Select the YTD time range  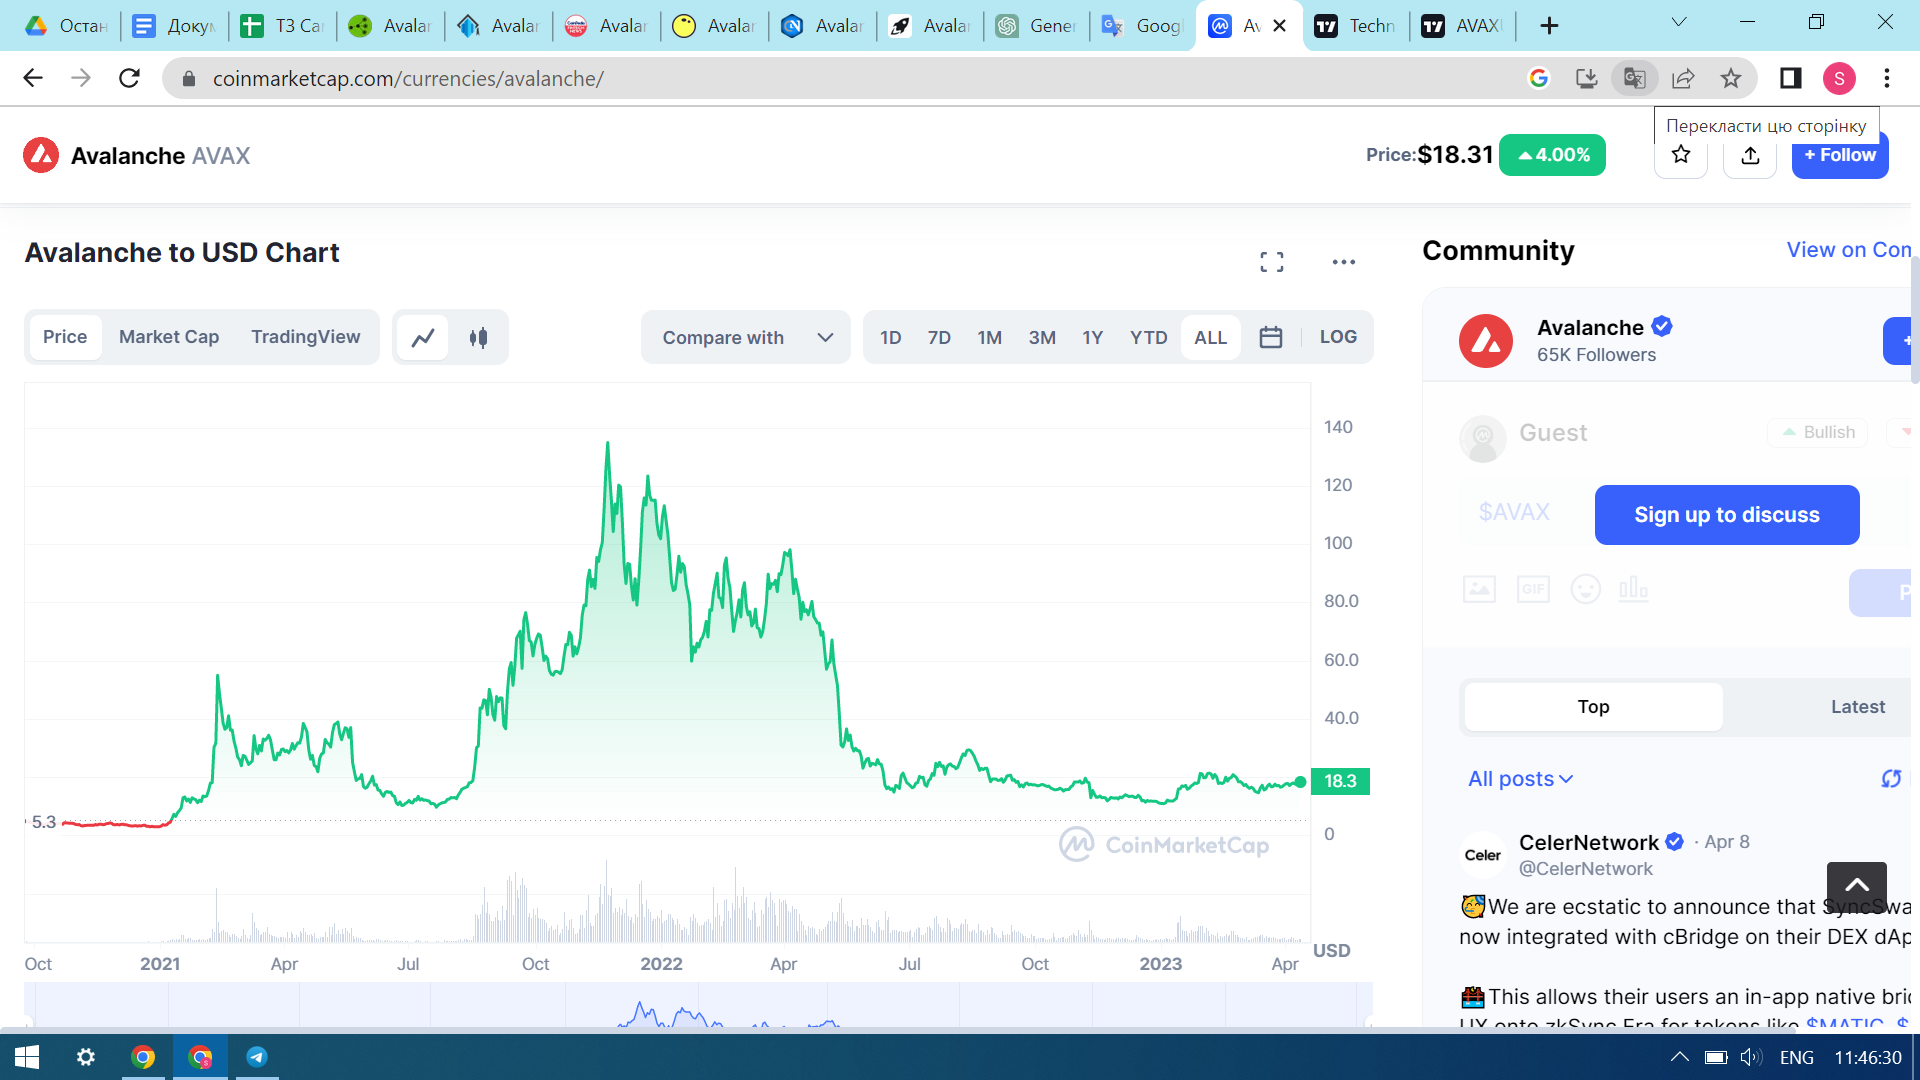click(x=1149, y=338)
